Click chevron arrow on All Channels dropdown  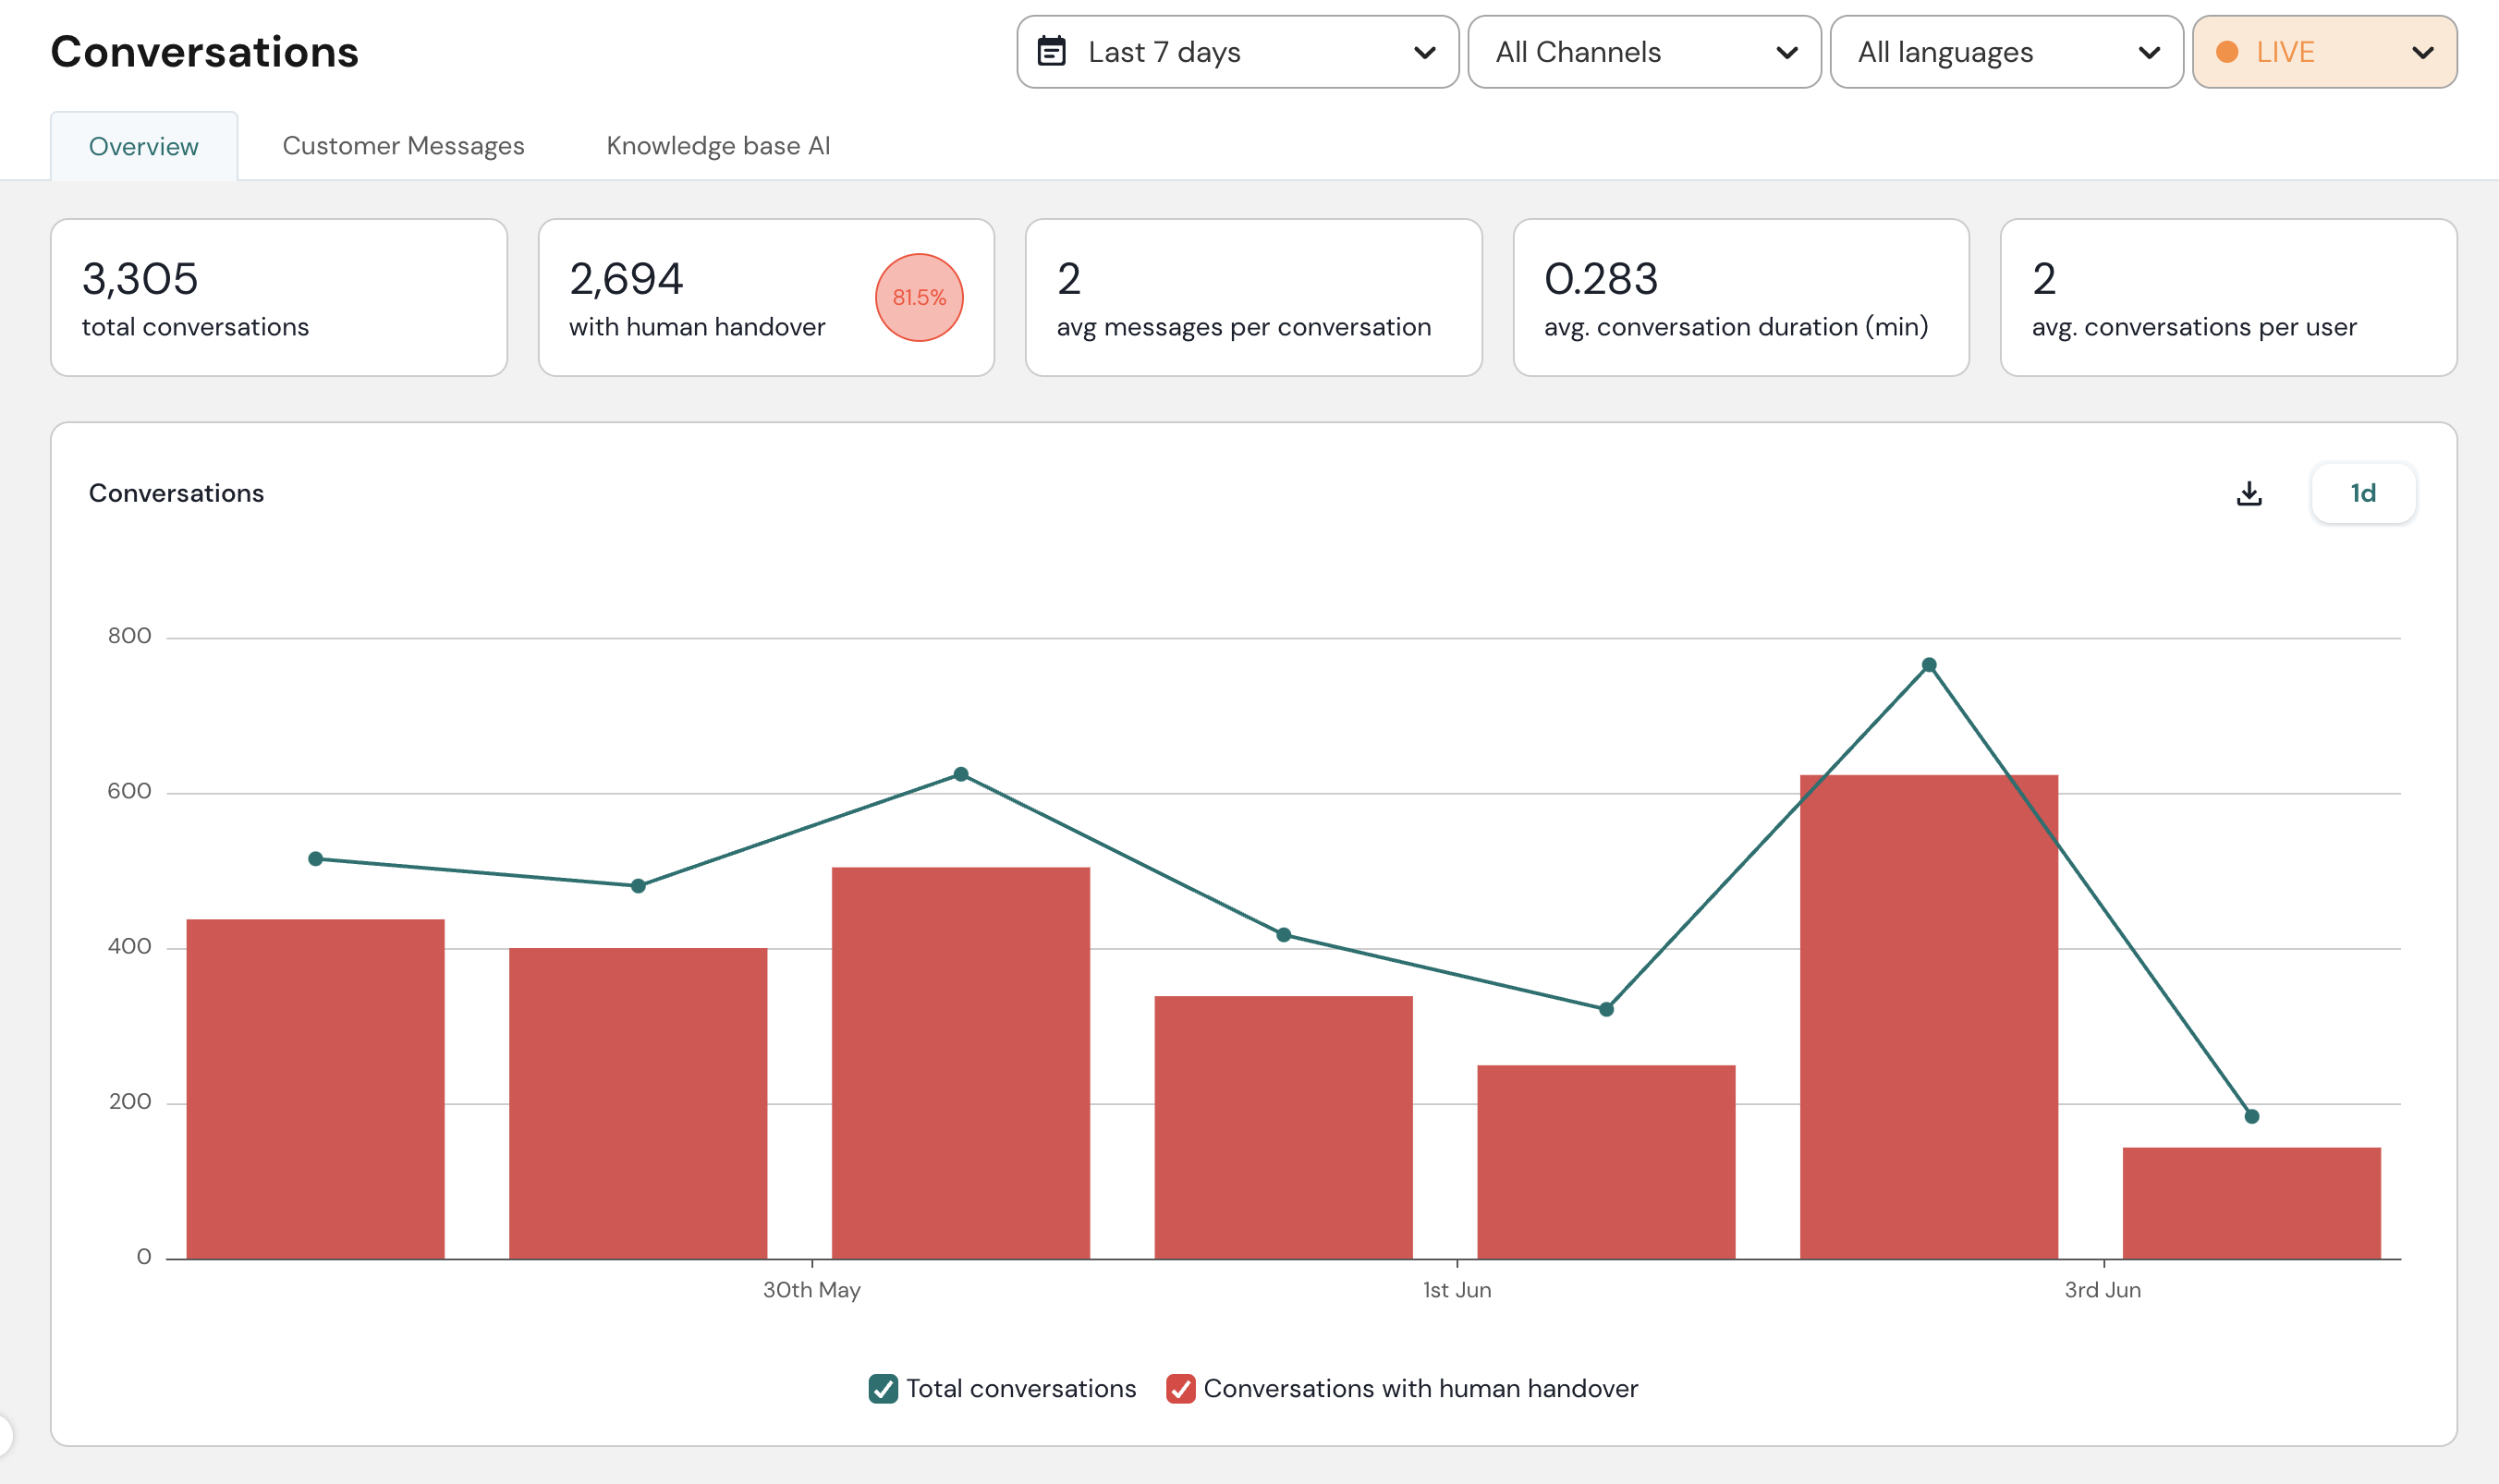pyautogui.click(x=1786, y=52)
